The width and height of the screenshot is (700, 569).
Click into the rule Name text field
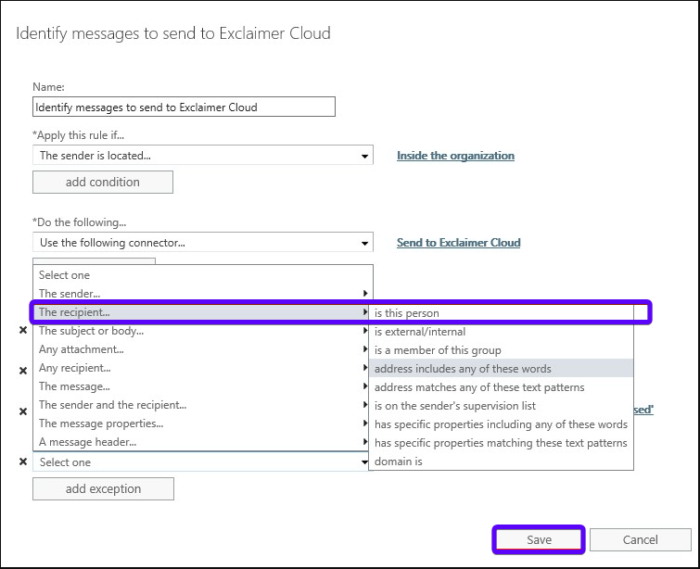(184, 107)
